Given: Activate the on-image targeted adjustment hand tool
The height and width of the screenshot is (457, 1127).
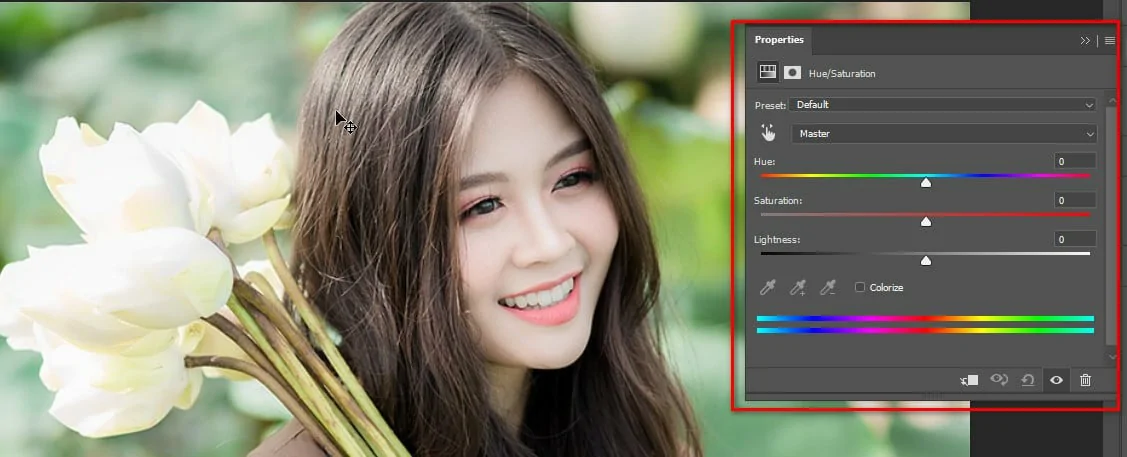Looking at the screenshot, I should [768, 133].
